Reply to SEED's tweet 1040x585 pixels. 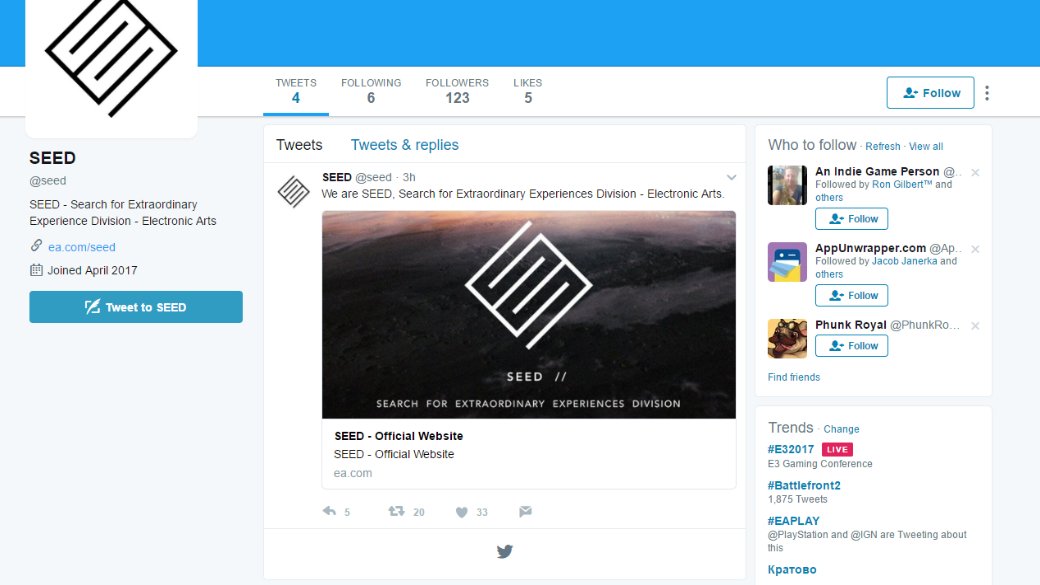[330, 511]
